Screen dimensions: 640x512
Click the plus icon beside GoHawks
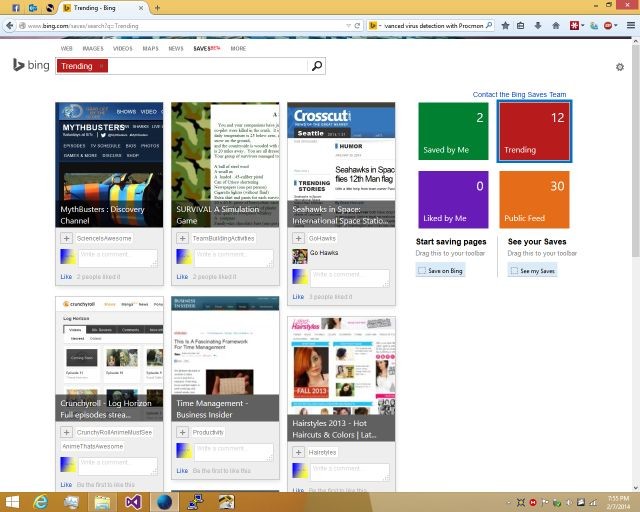pyautogui.click(x=298, y=238)
